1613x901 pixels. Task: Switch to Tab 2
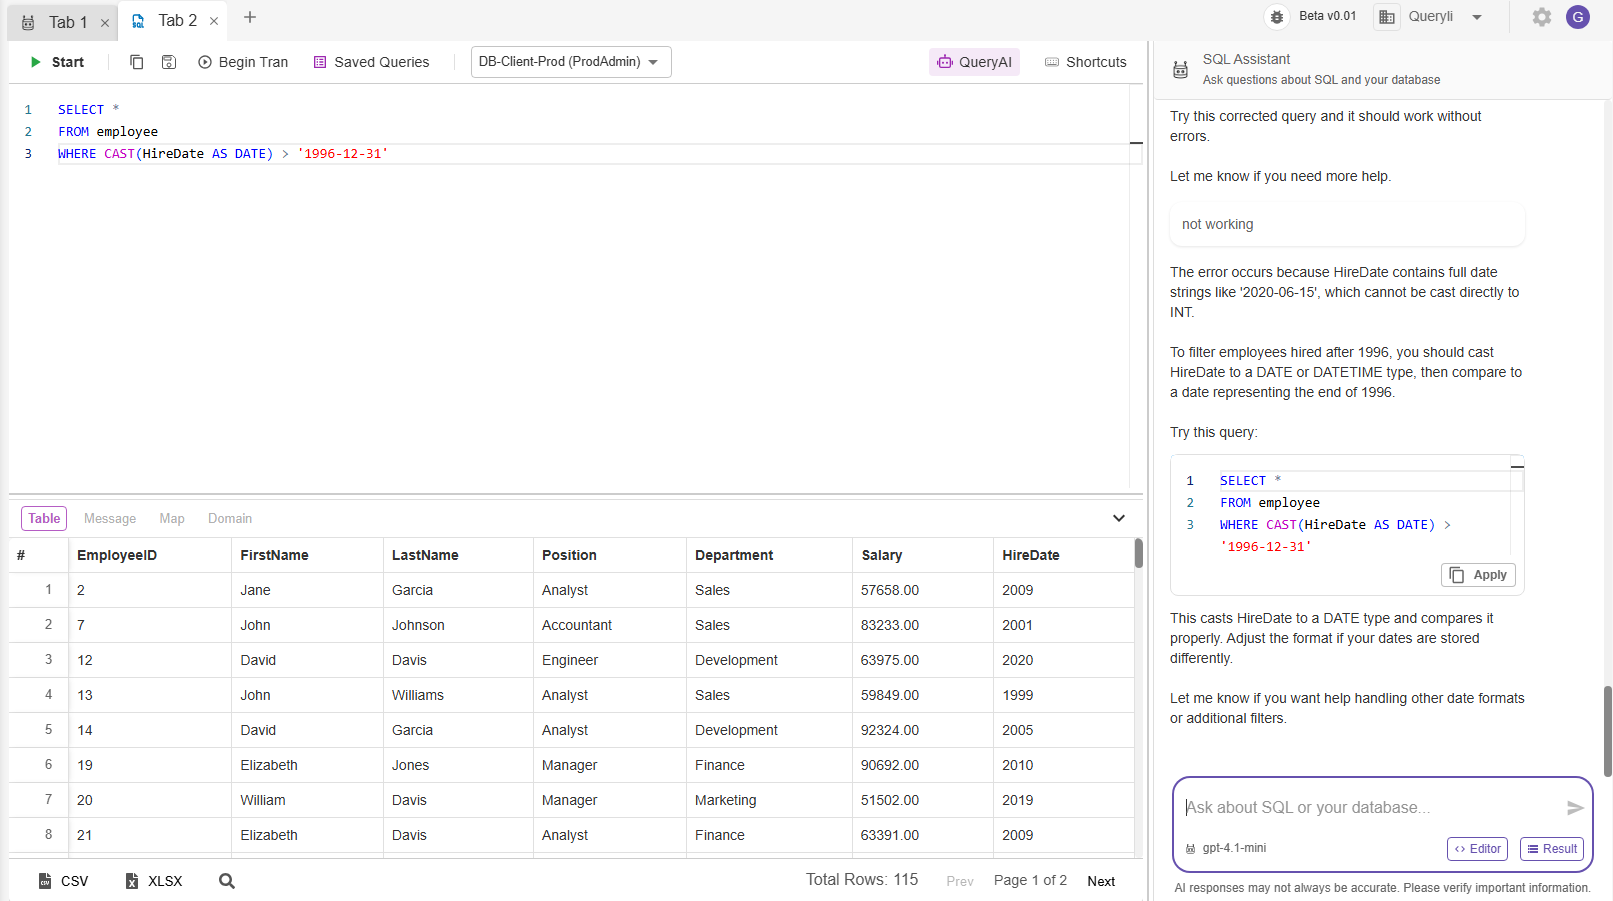(x=177, y=21)
